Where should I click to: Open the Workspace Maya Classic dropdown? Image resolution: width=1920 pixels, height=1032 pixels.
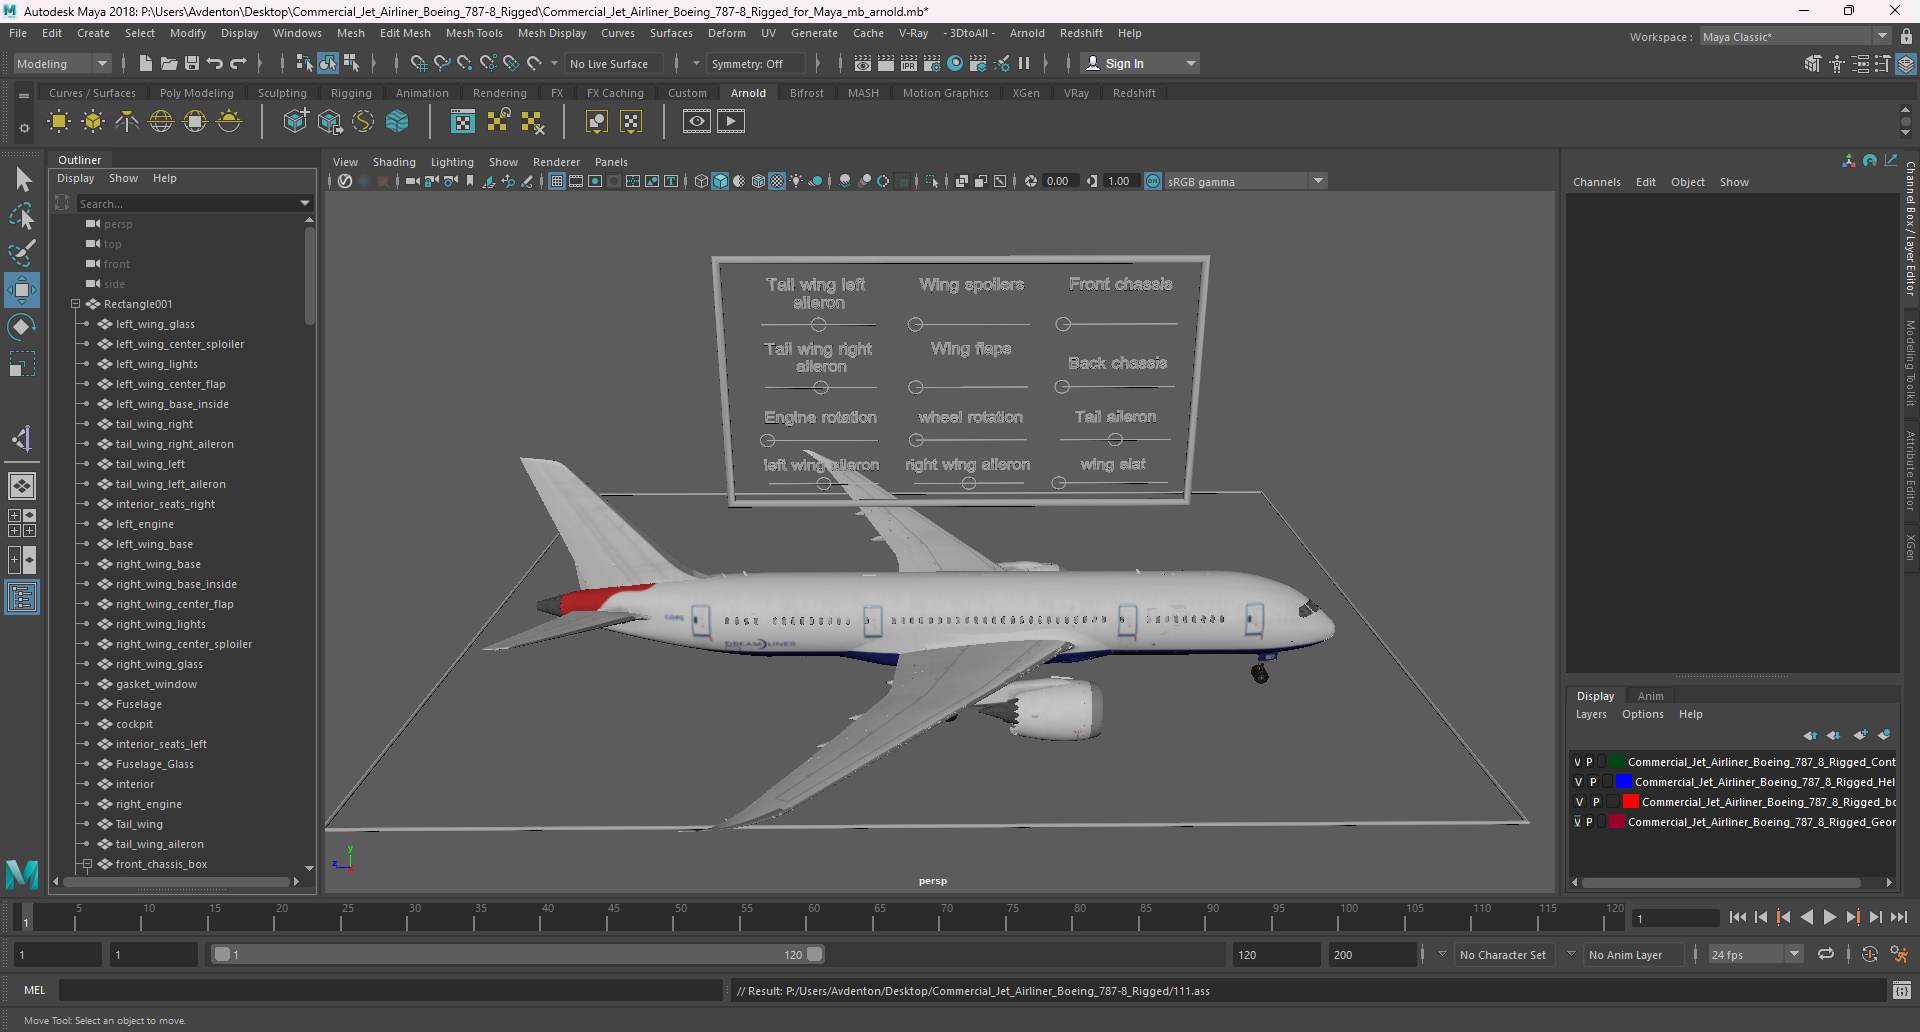click(x=1795, y=37)
